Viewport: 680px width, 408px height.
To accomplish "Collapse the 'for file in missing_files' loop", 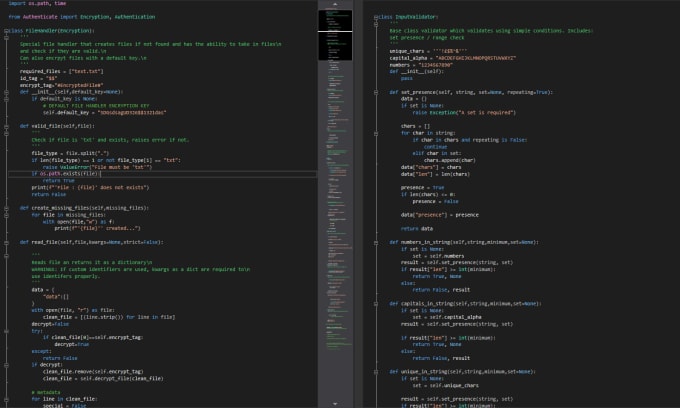I will [7, 215].
